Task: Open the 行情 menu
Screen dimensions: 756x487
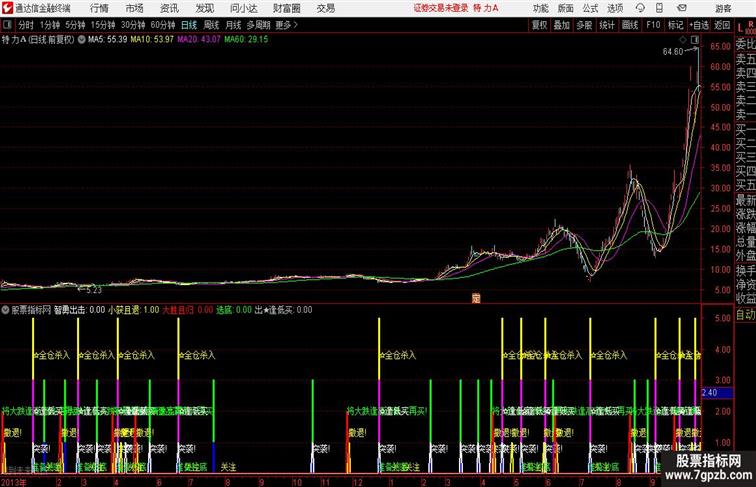Action: (99, 8)
